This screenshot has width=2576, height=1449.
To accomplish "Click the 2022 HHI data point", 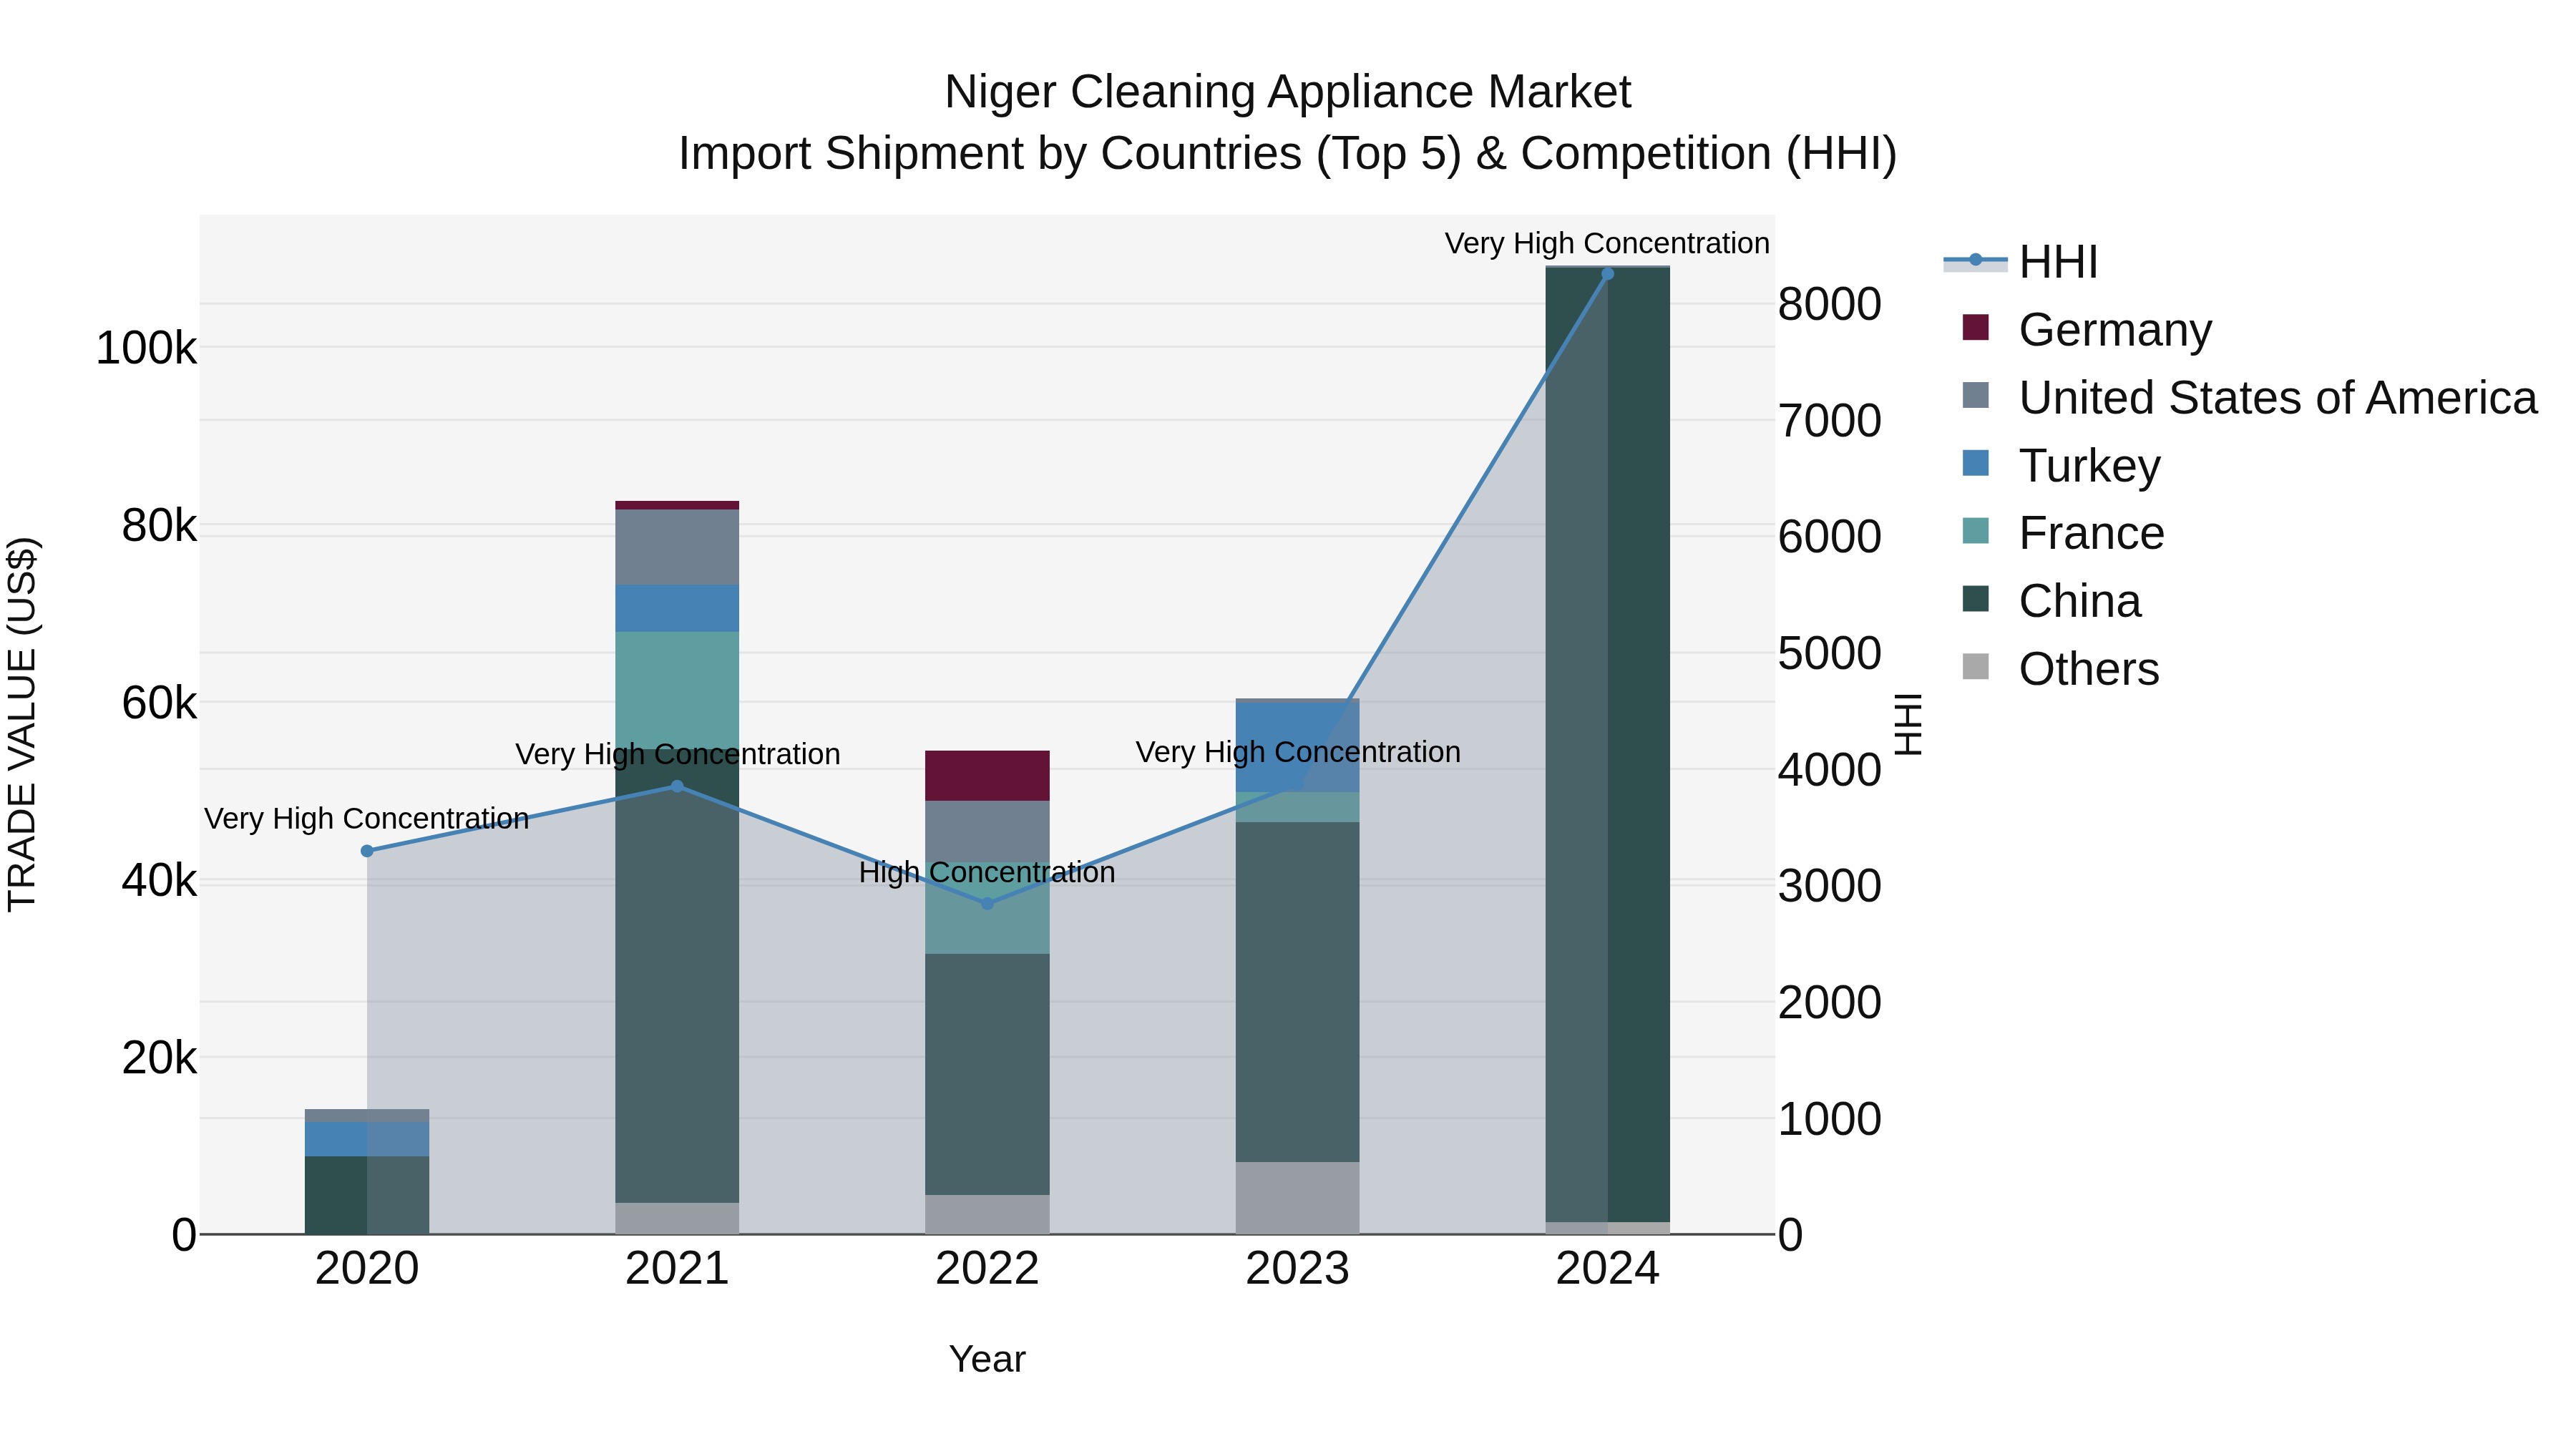I will click(987, 903).
